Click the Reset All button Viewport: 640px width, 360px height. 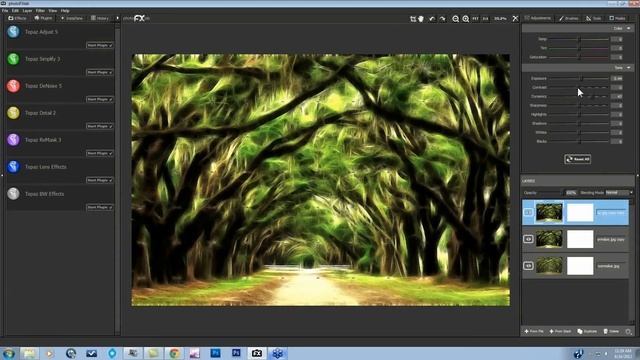tap(578, 159)
